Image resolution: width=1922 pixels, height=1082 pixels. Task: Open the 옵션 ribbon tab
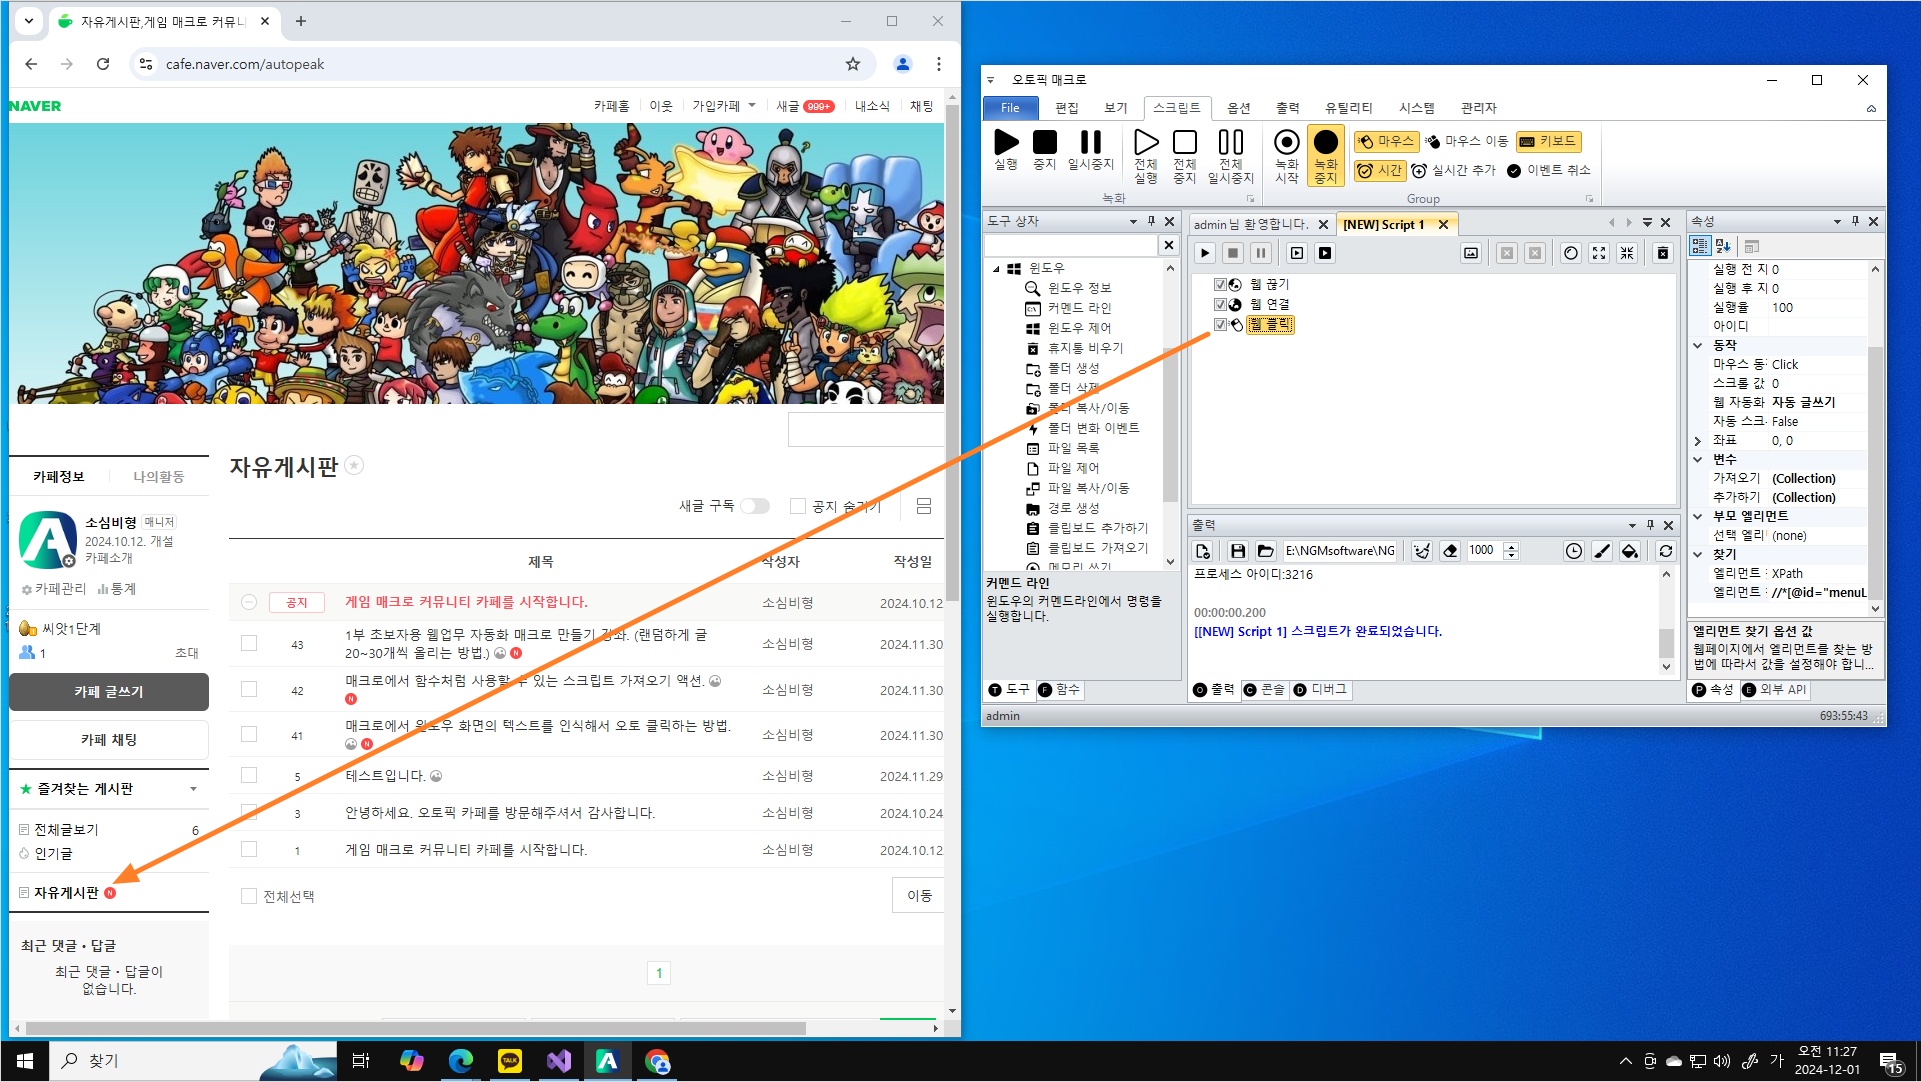pos(1238,108)
